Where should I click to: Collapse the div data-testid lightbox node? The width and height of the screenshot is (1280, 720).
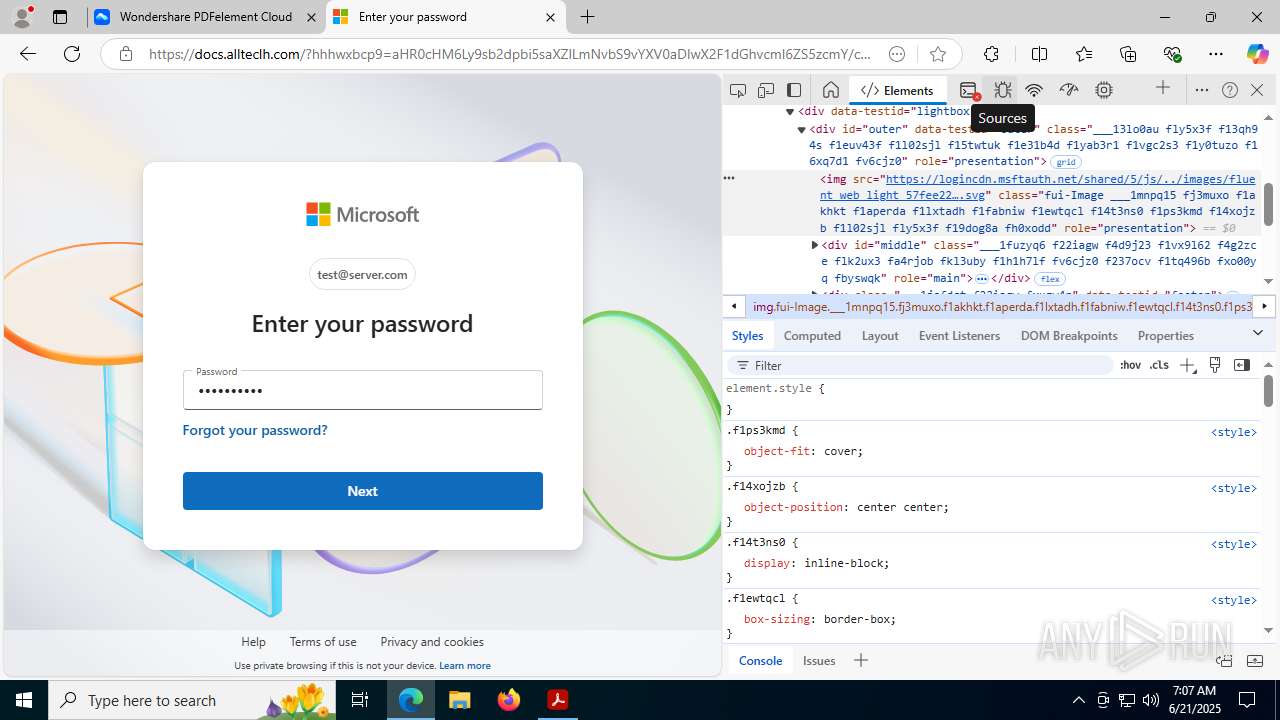(x=789, y=112)
